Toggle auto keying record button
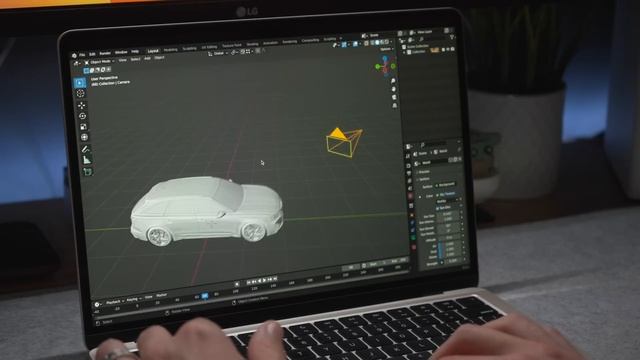The width and height of the screenshot is (640, 360). tap(237, 284)
